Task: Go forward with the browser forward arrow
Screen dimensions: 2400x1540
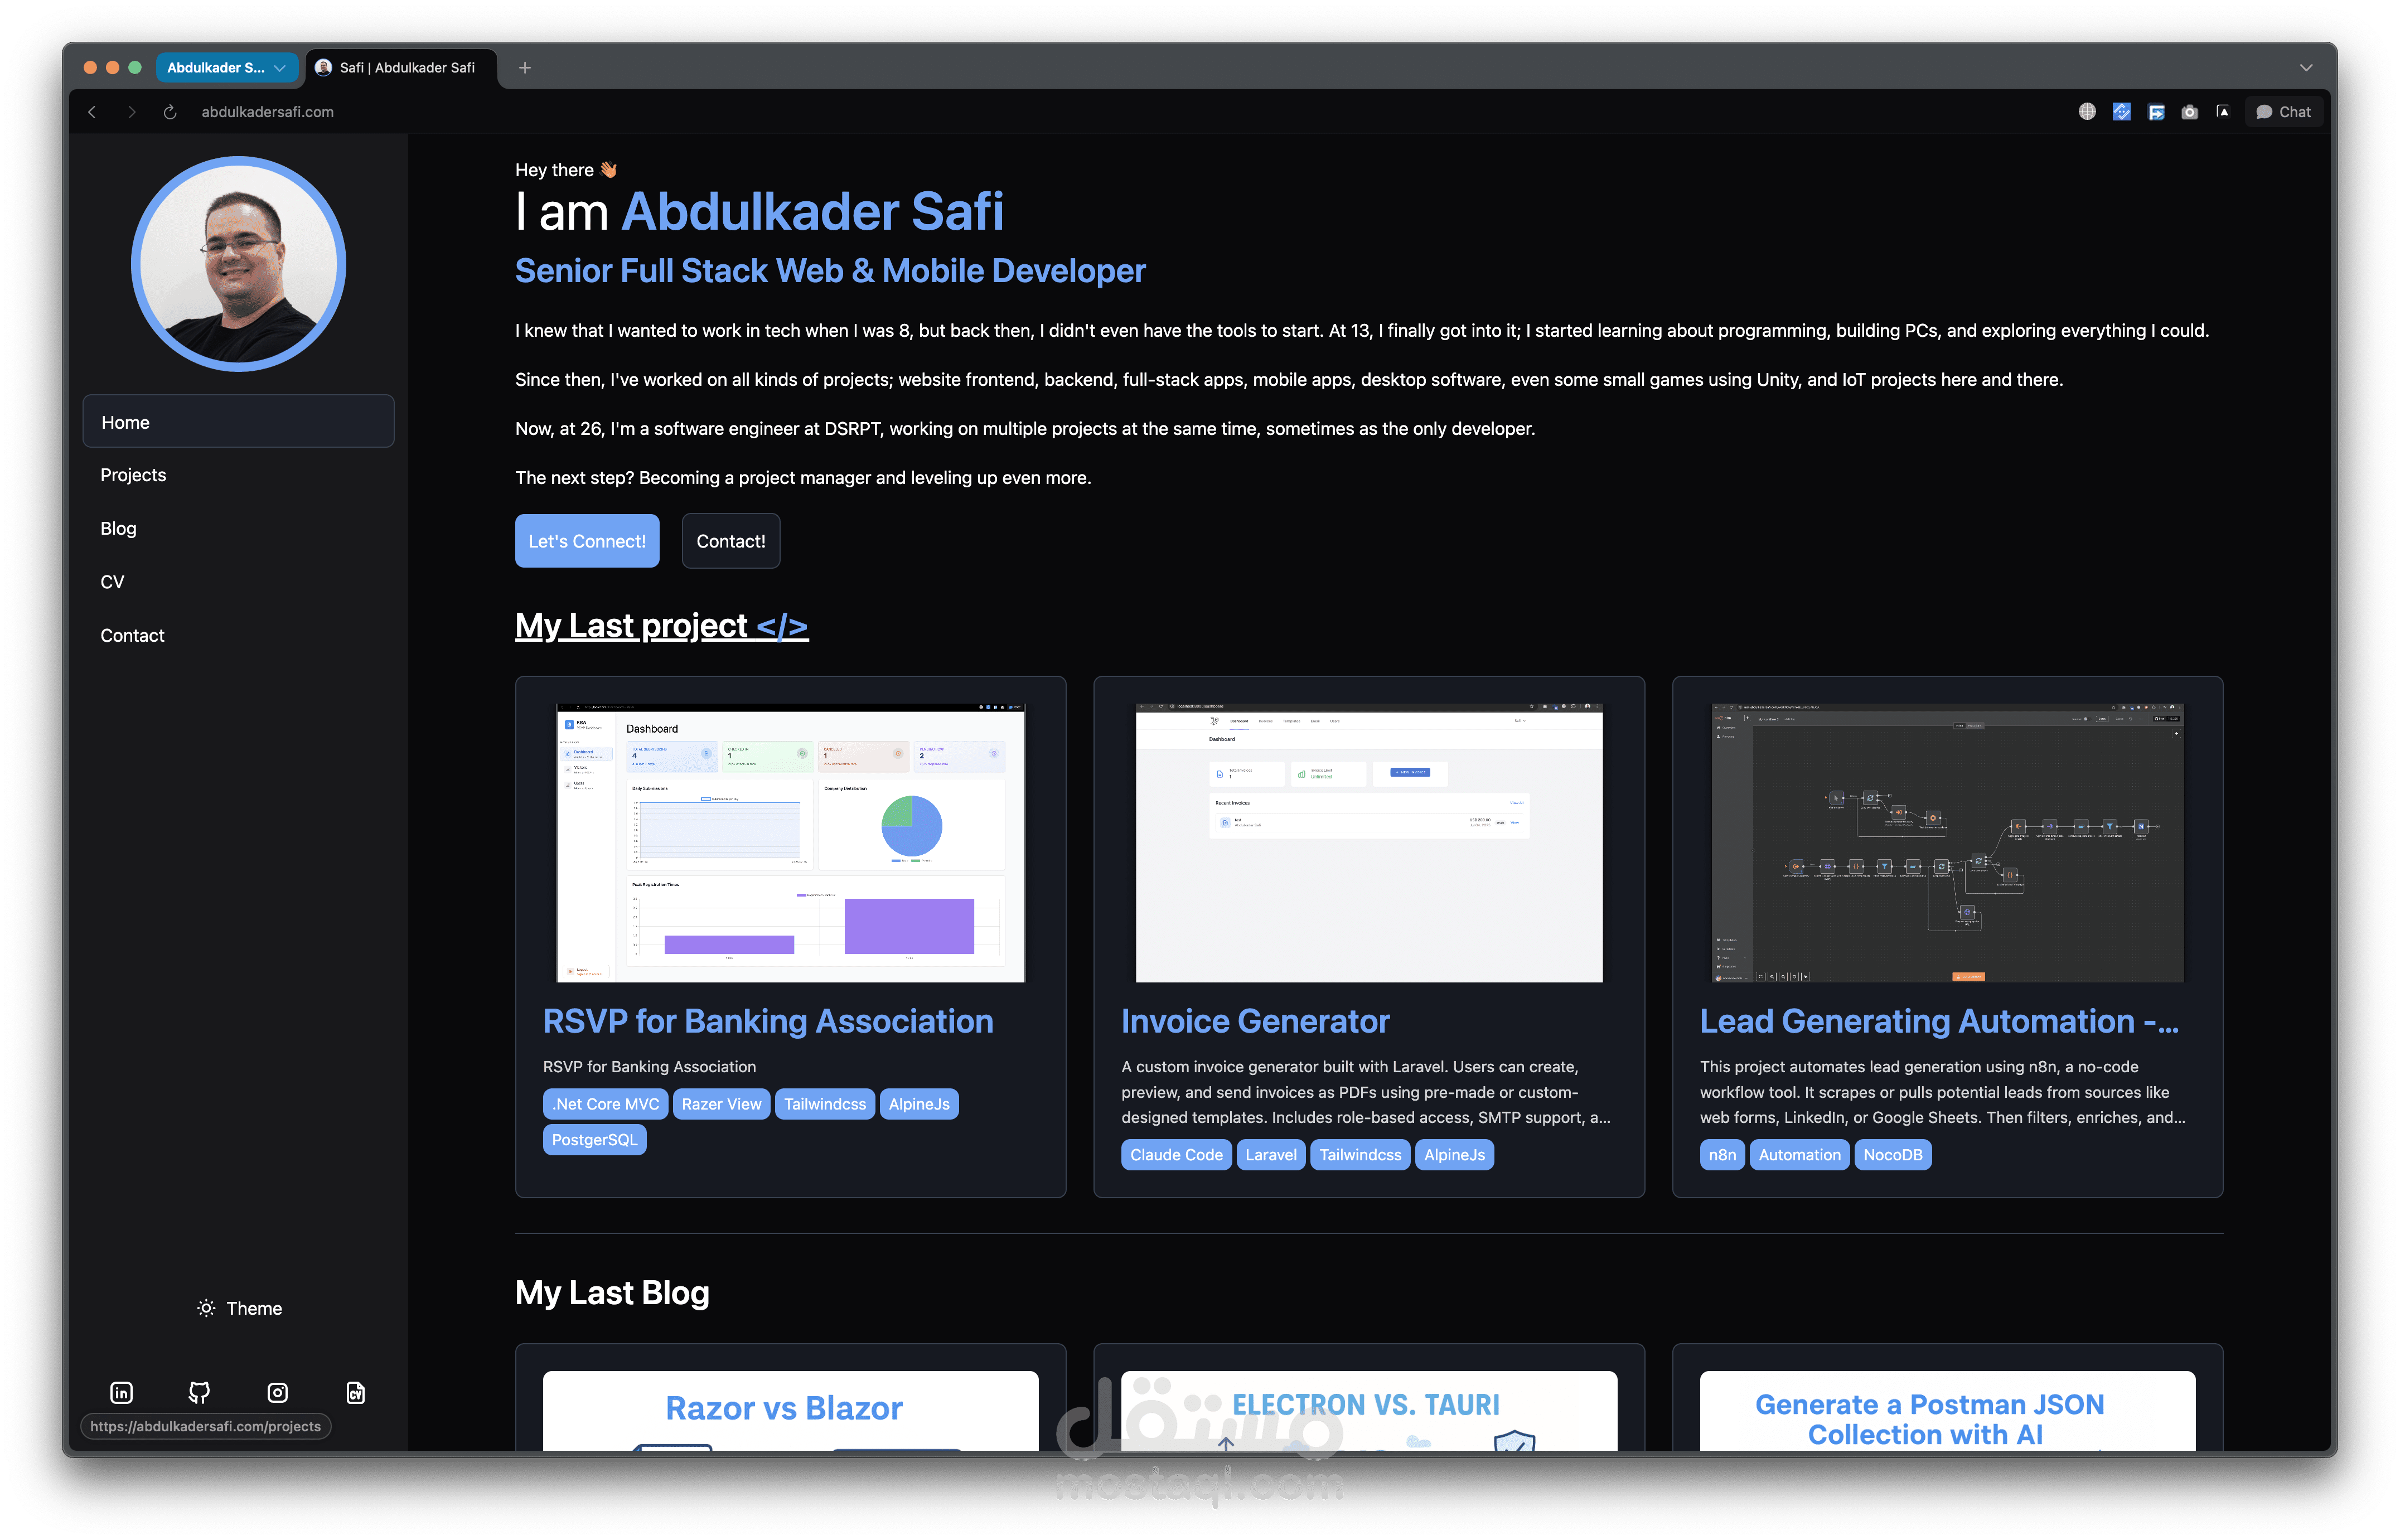Action: click(x=131, y=112)
